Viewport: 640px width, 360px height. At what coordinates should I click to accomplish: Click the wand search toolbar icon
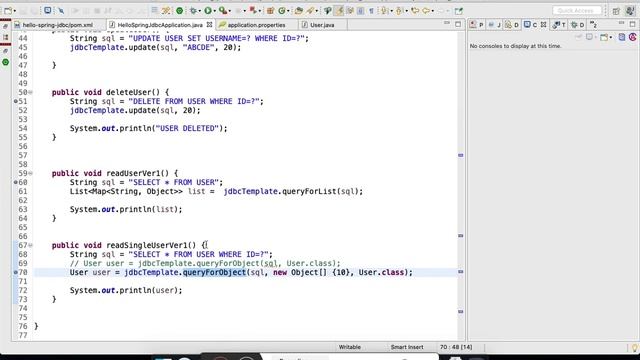tap(165, 11)
